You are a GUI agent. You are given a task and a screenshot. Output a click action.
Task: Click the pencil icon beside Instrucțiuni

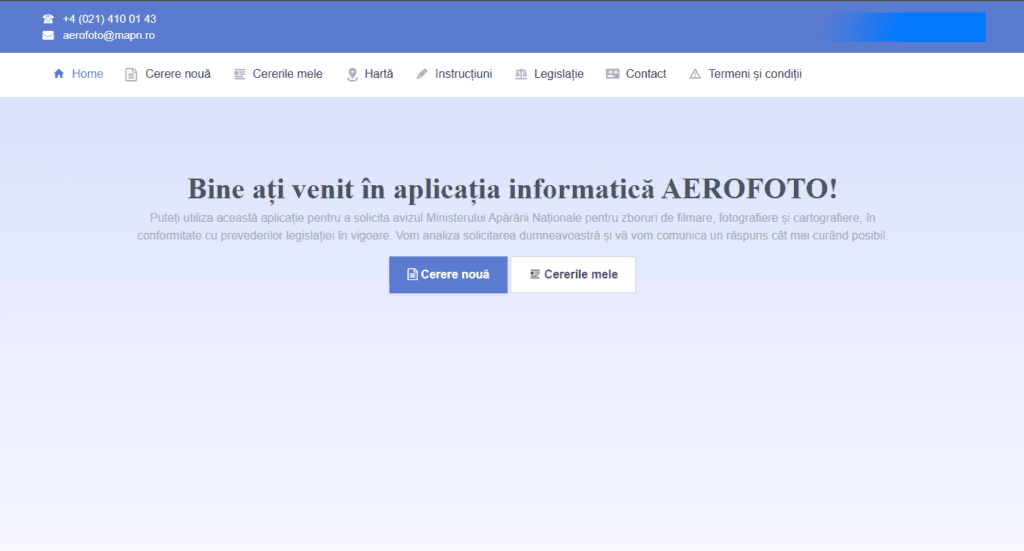pos(422,74)
